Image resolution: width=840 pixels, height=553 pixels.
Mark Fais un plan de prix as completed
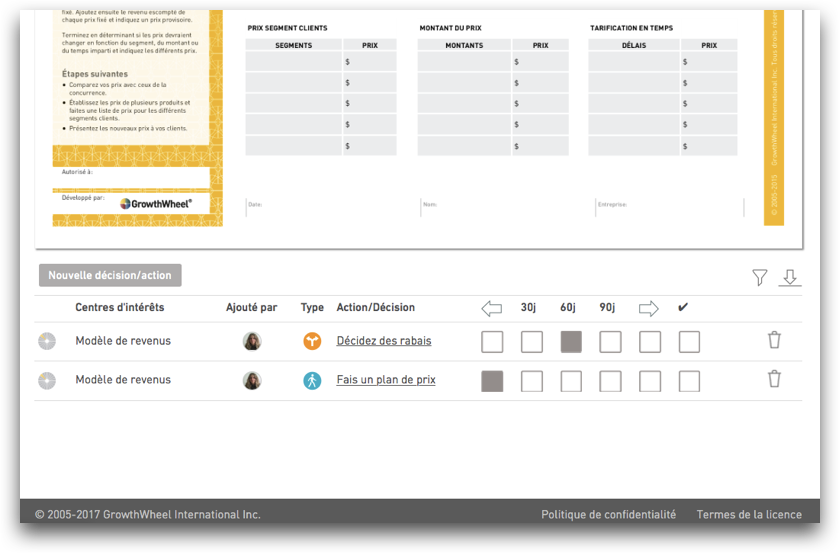[x=689, y=382]
